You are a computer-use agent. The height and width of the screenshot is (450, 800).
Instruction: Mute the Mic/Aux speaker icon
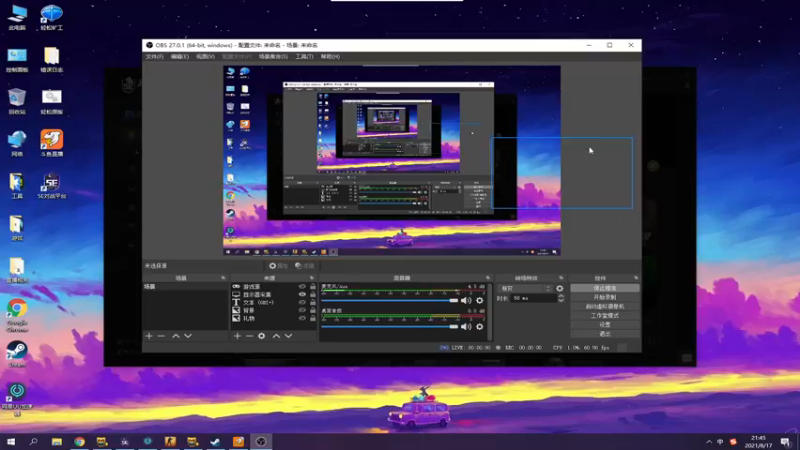tap(466, 301)
